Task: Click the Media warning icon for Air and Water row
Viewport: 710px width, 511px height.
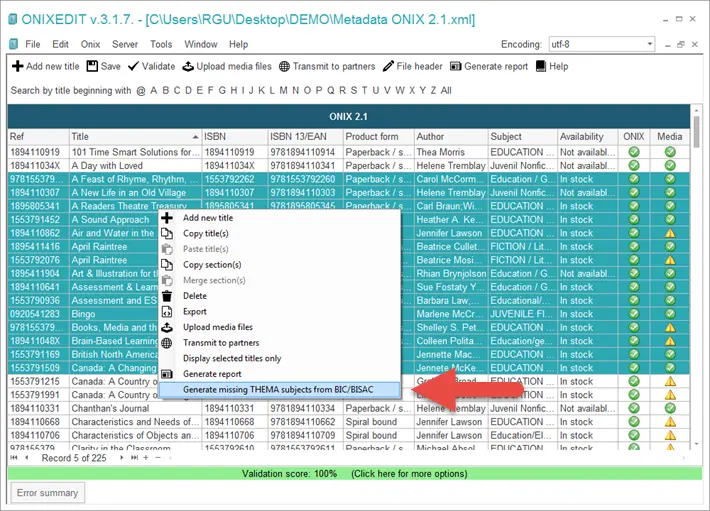Action: tap(670, 234)
